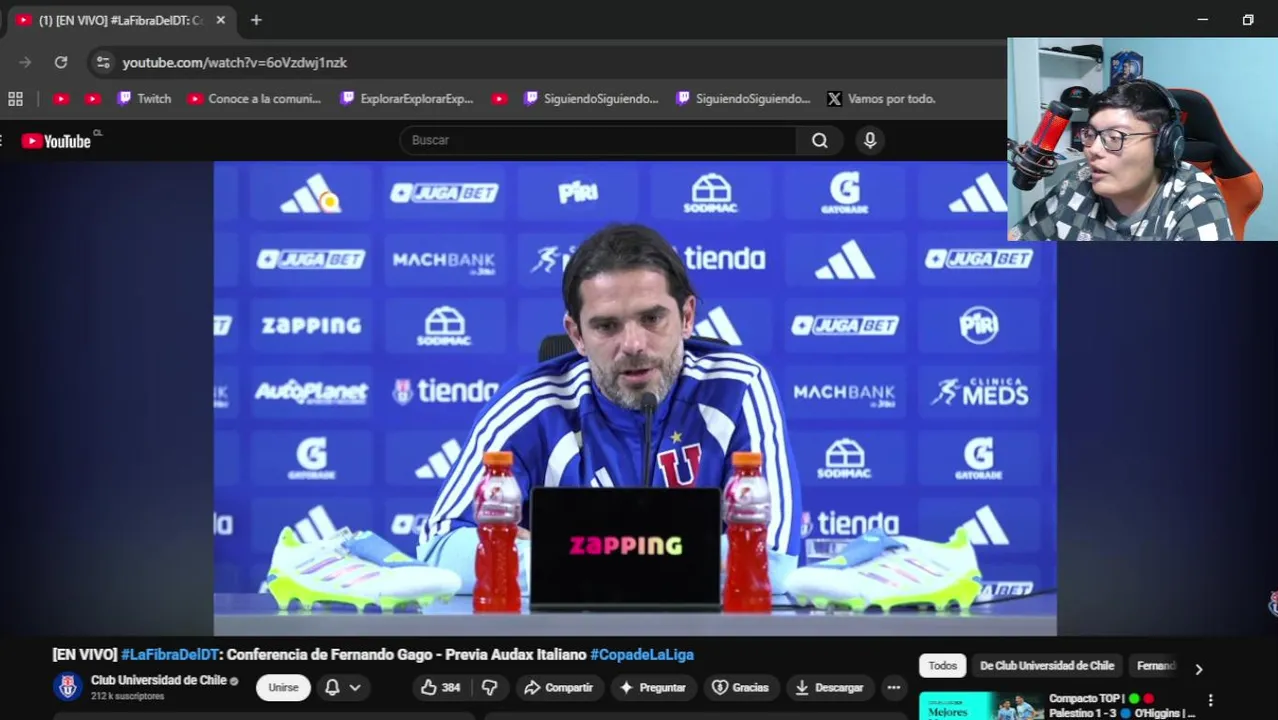Open the YouTube bookmark icon after ExplorarExplorarExp
The width and height of the screenshot is (1278, 720).
[x=499, y=99]
